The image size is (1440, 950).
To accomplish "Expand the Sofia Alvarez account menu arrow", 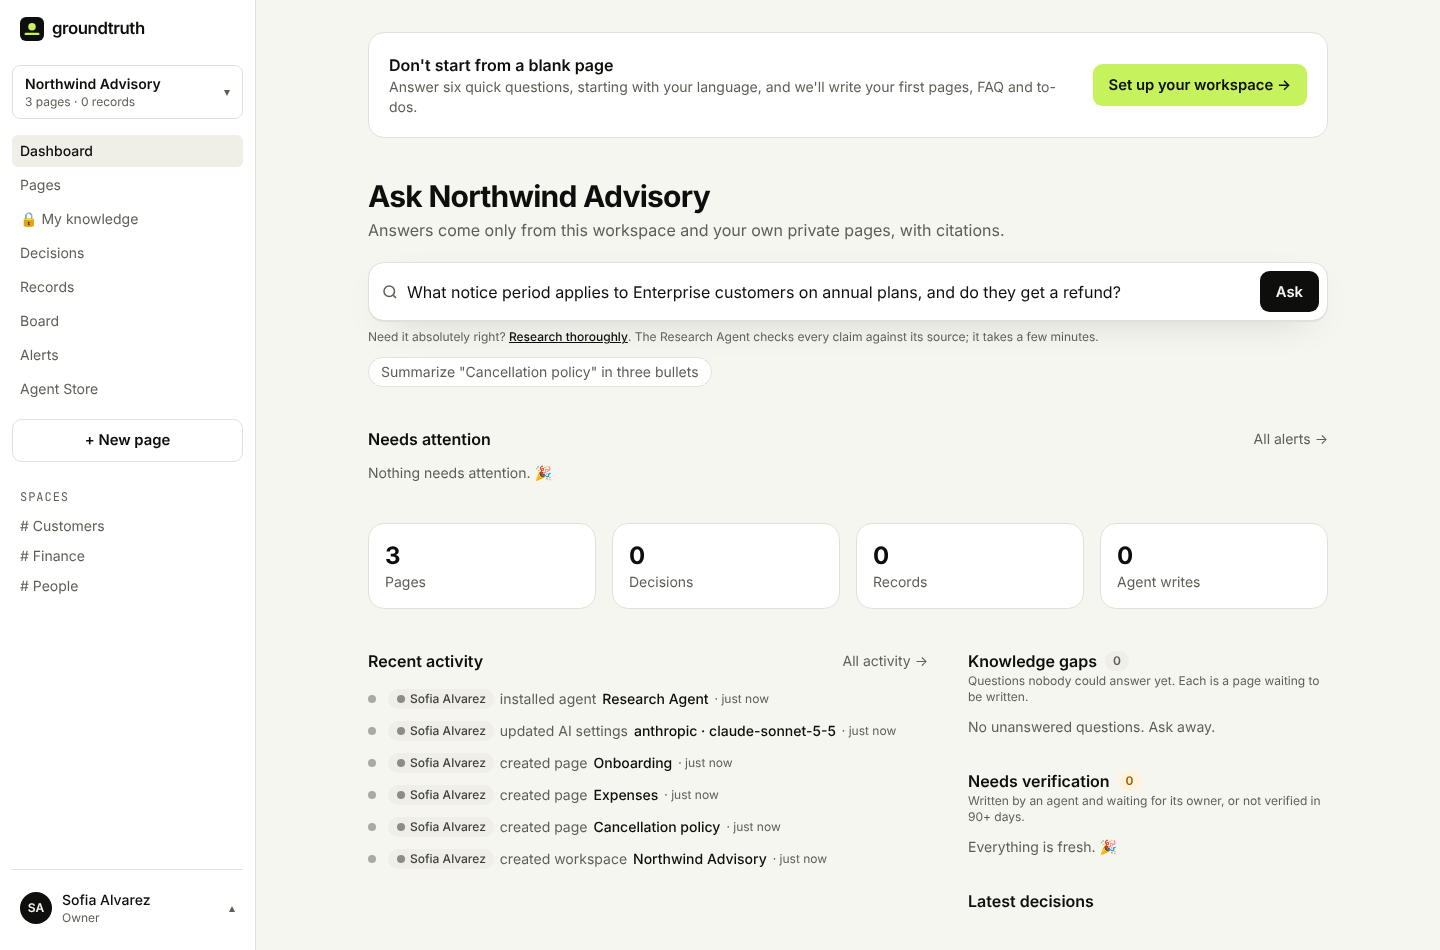I will (x=232, y=909).
